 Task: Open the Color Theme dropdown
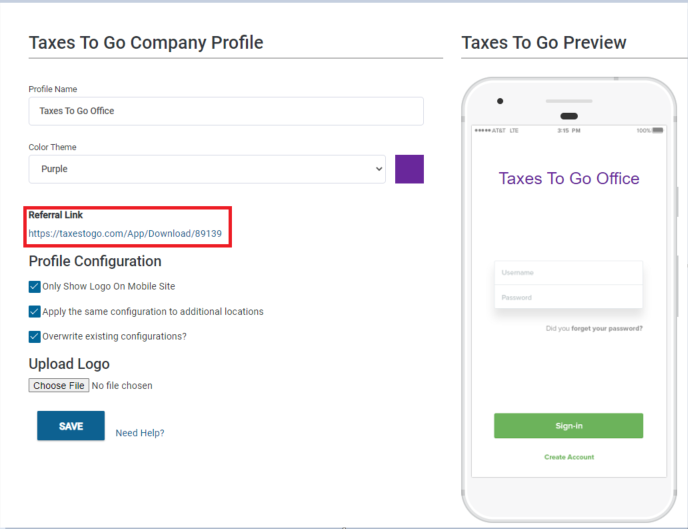[x=207, y=169]
